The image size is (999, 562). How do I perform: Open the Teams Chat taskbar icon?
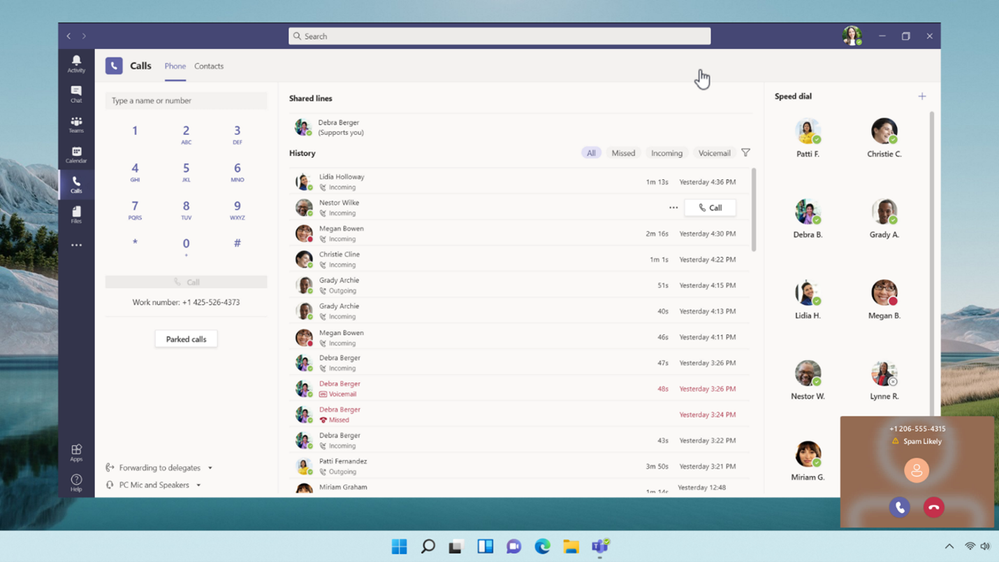click(514, 546)
